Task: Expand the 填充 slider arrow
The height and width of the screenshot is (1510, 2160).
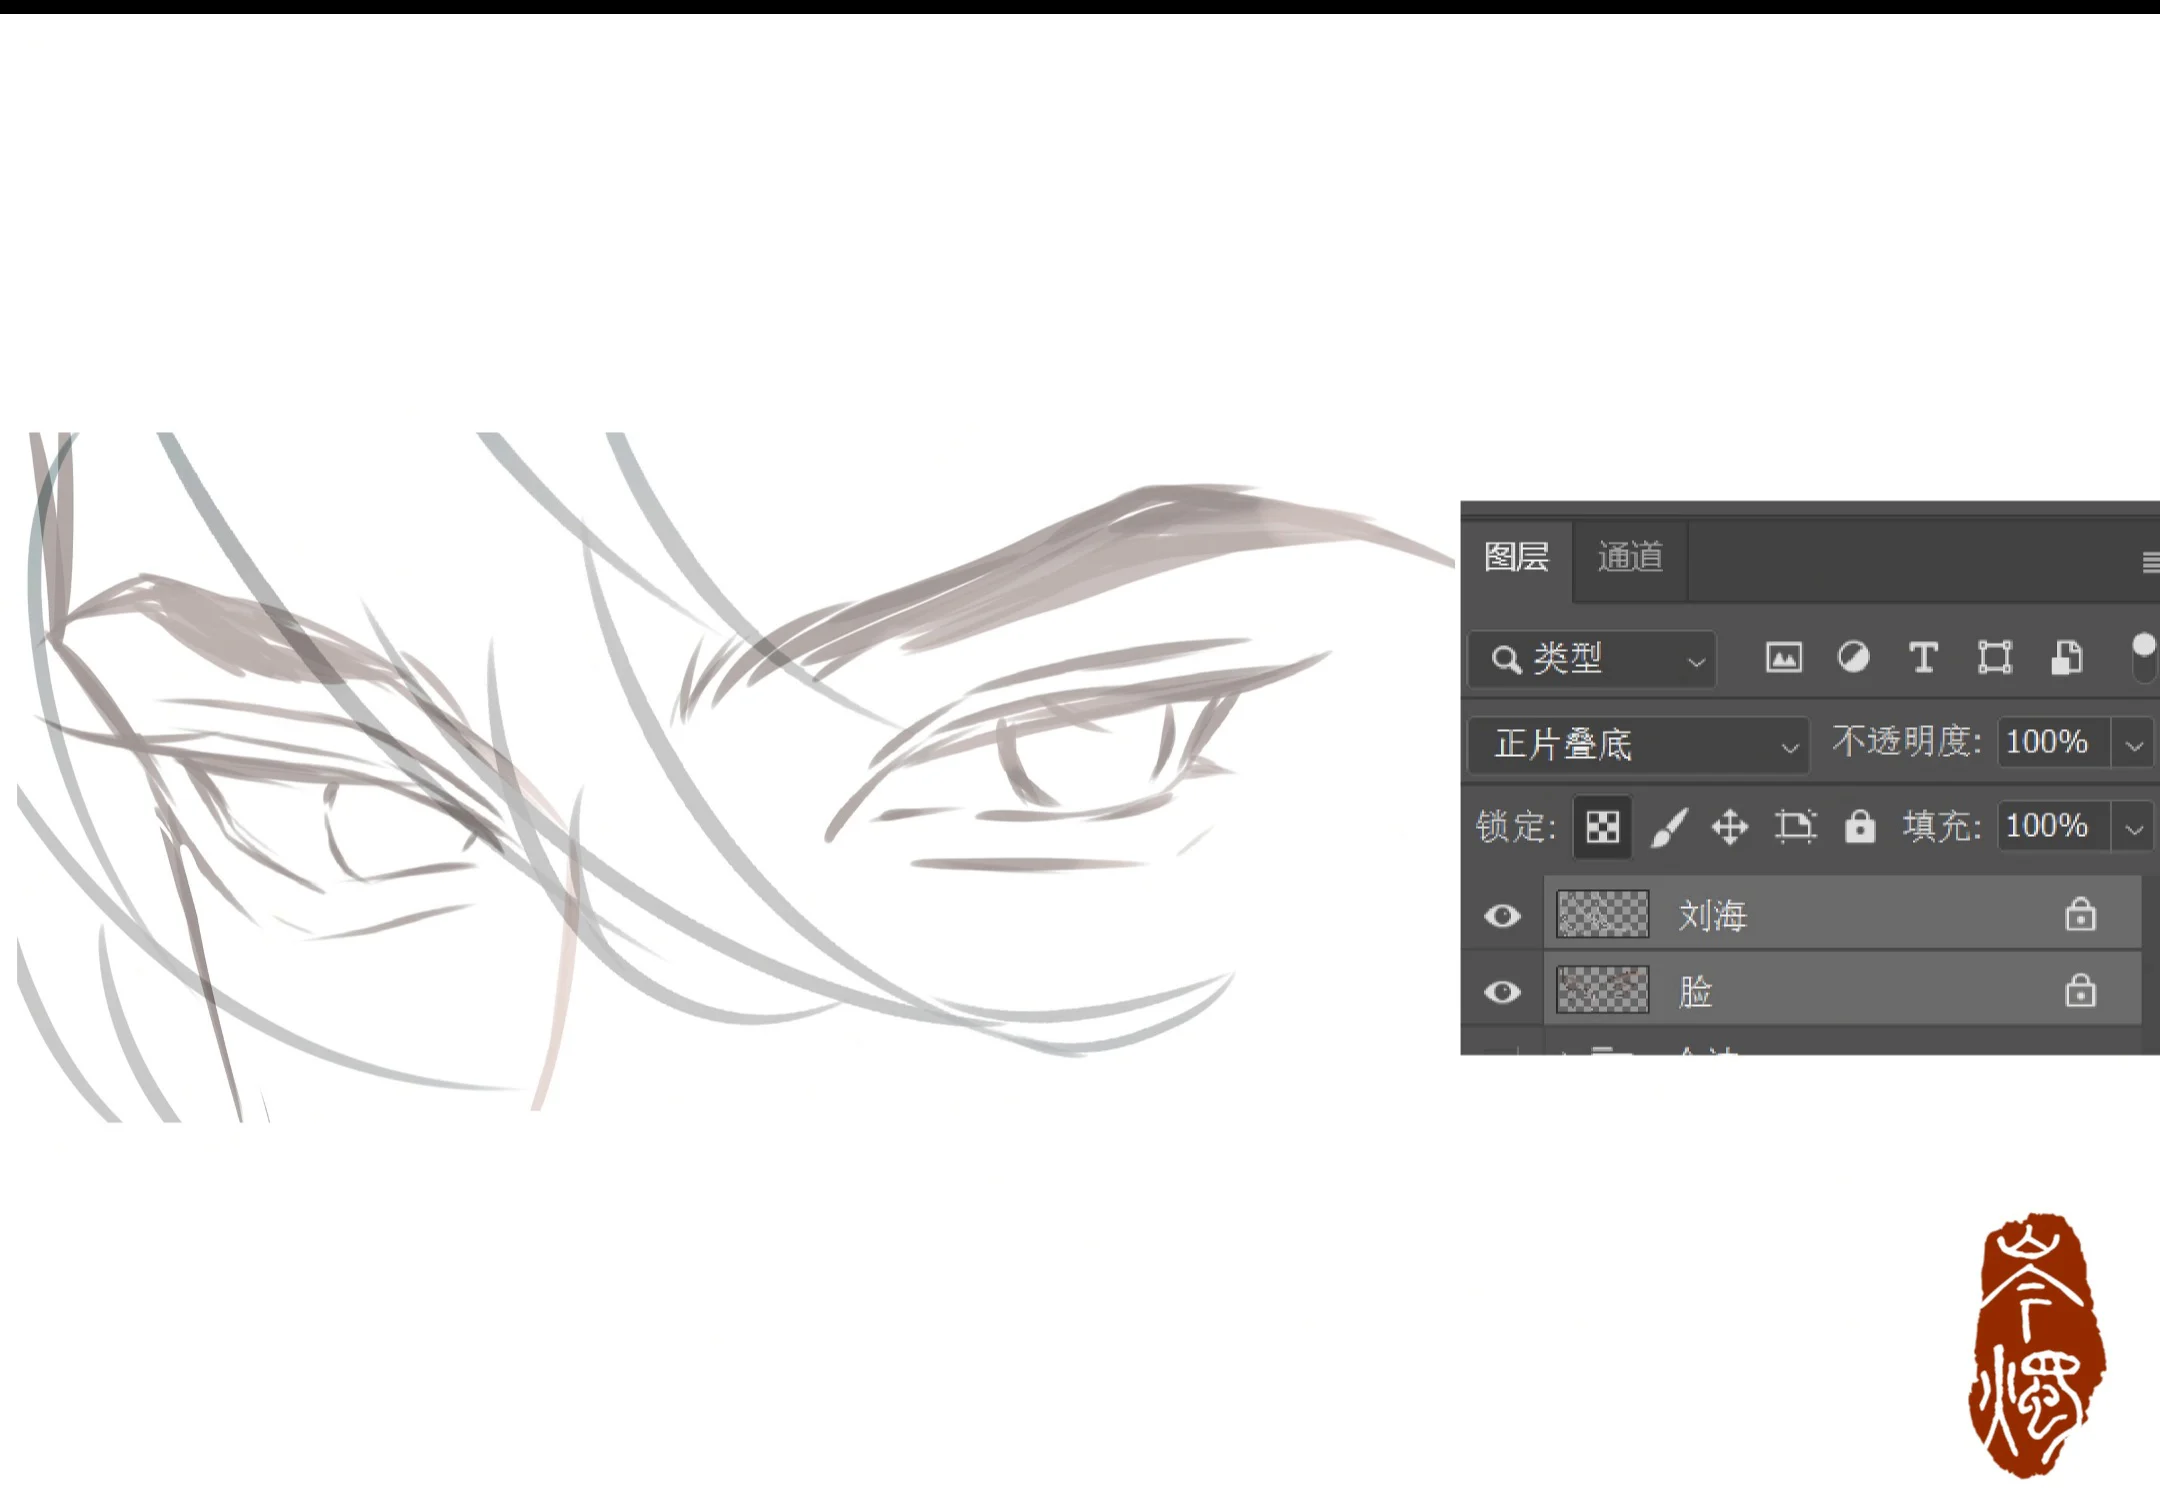Action: coord(2134,829)
